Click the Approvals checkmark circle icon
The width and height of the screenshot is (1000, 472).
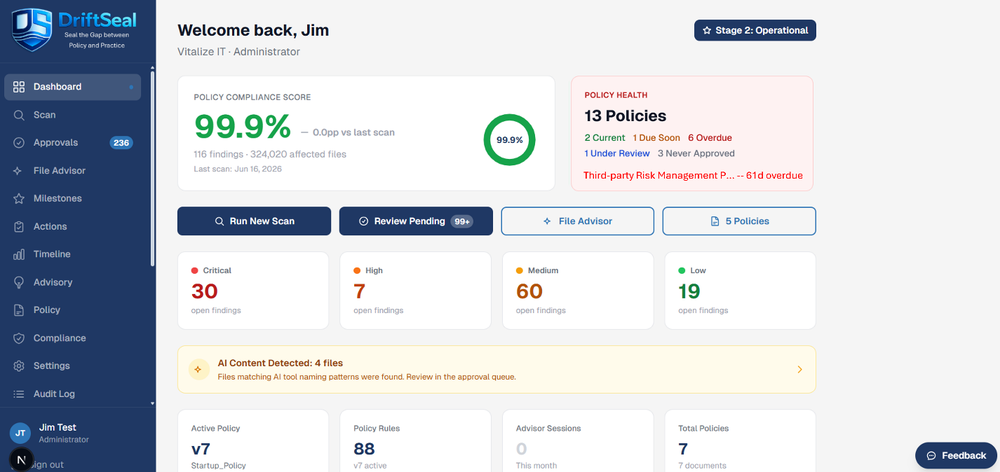click(19, 143)
